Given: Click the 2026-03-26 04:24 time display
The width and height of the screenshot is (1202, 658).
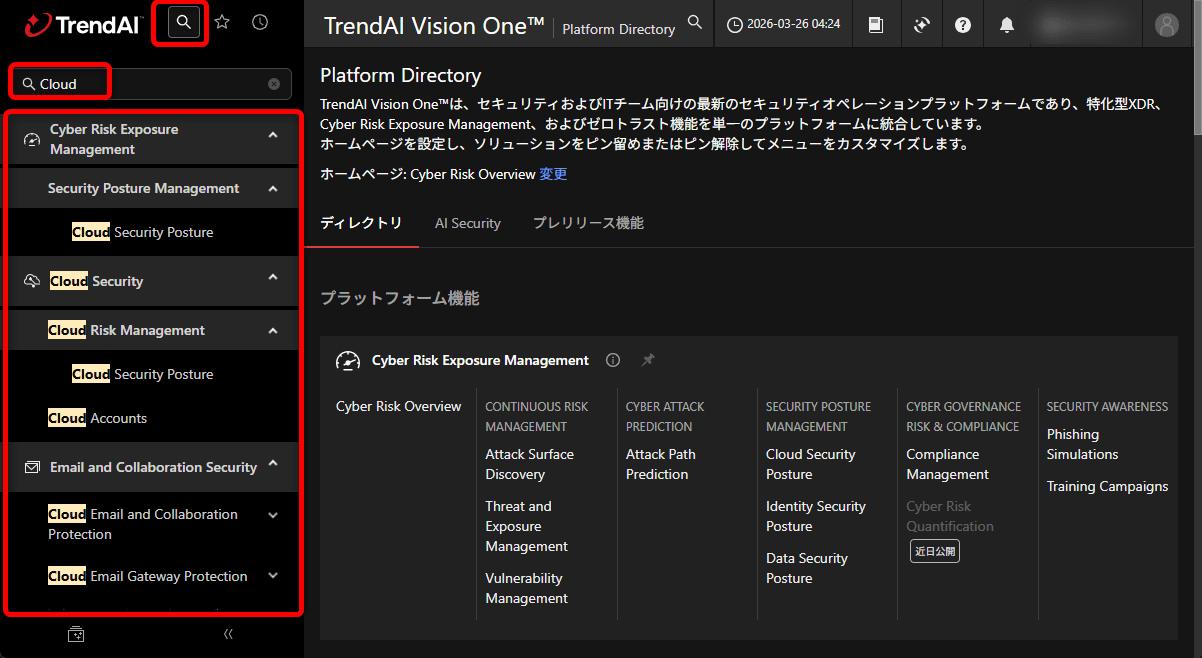Looking at the screenshot, I should coord(783,24).
